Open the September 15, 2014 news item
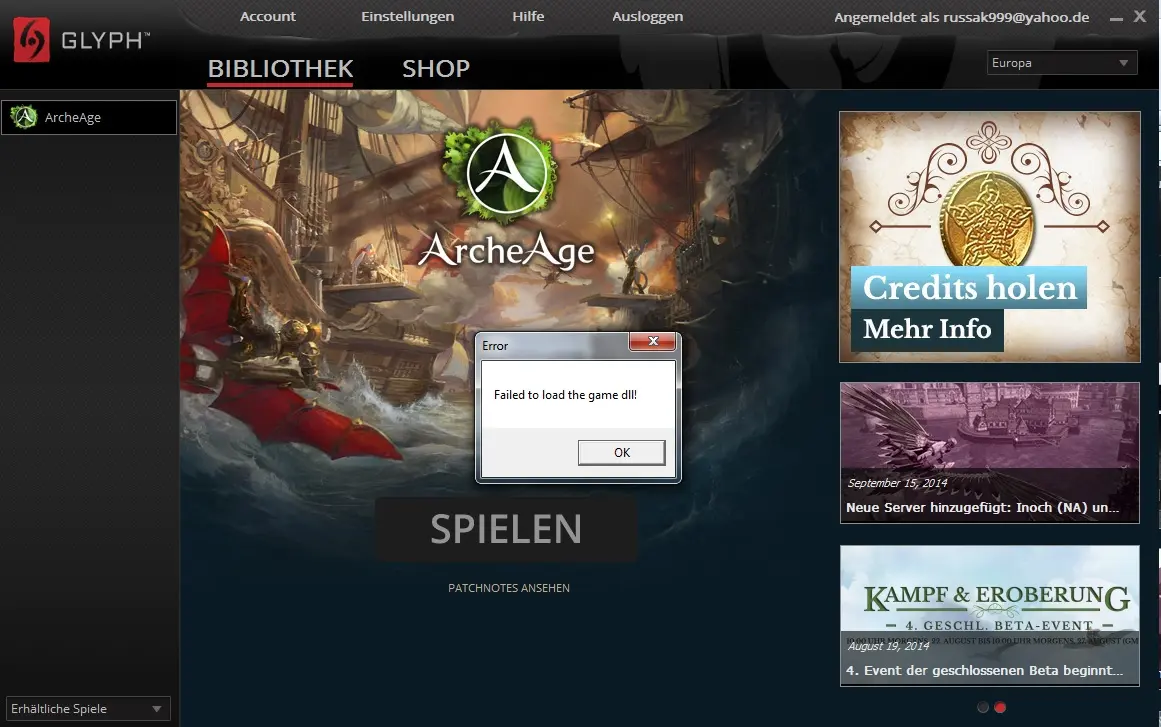Viewport: 1161px width, 727px height. click(989, 453)
